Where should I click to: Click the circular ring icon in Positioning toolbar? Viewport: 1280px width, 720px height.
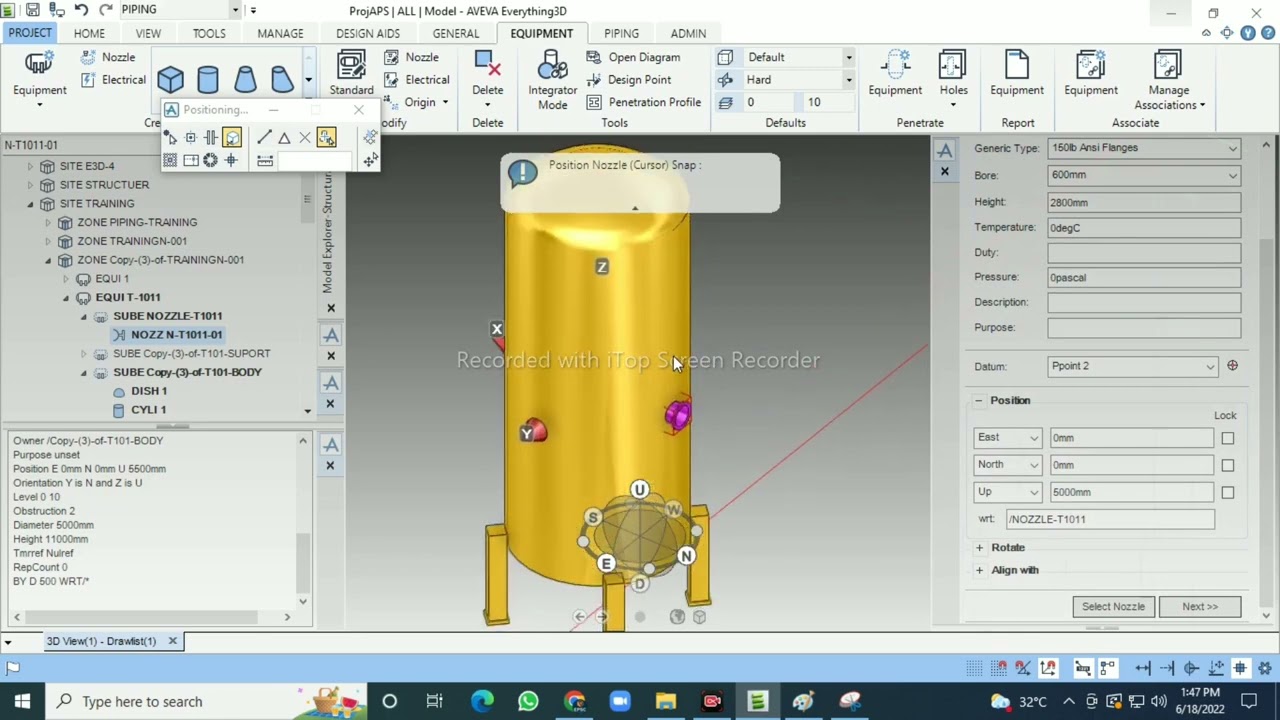tap(210, 160)
